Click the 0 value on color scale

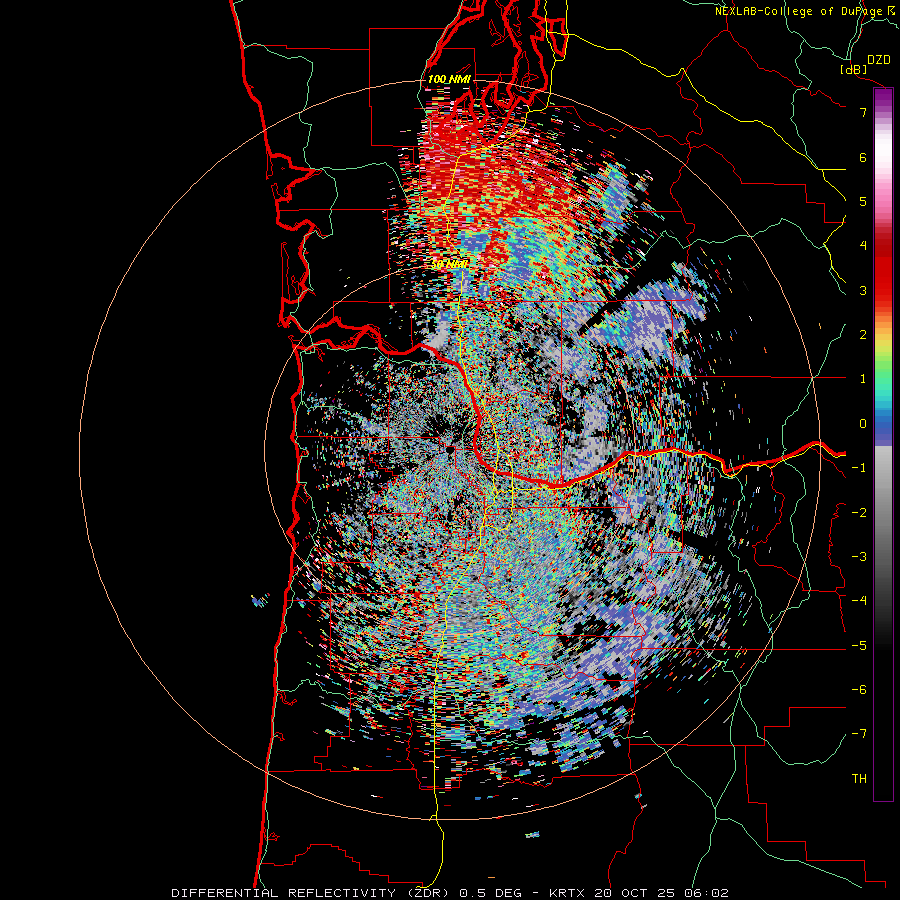pyautogui.click(x=863, y=424)
